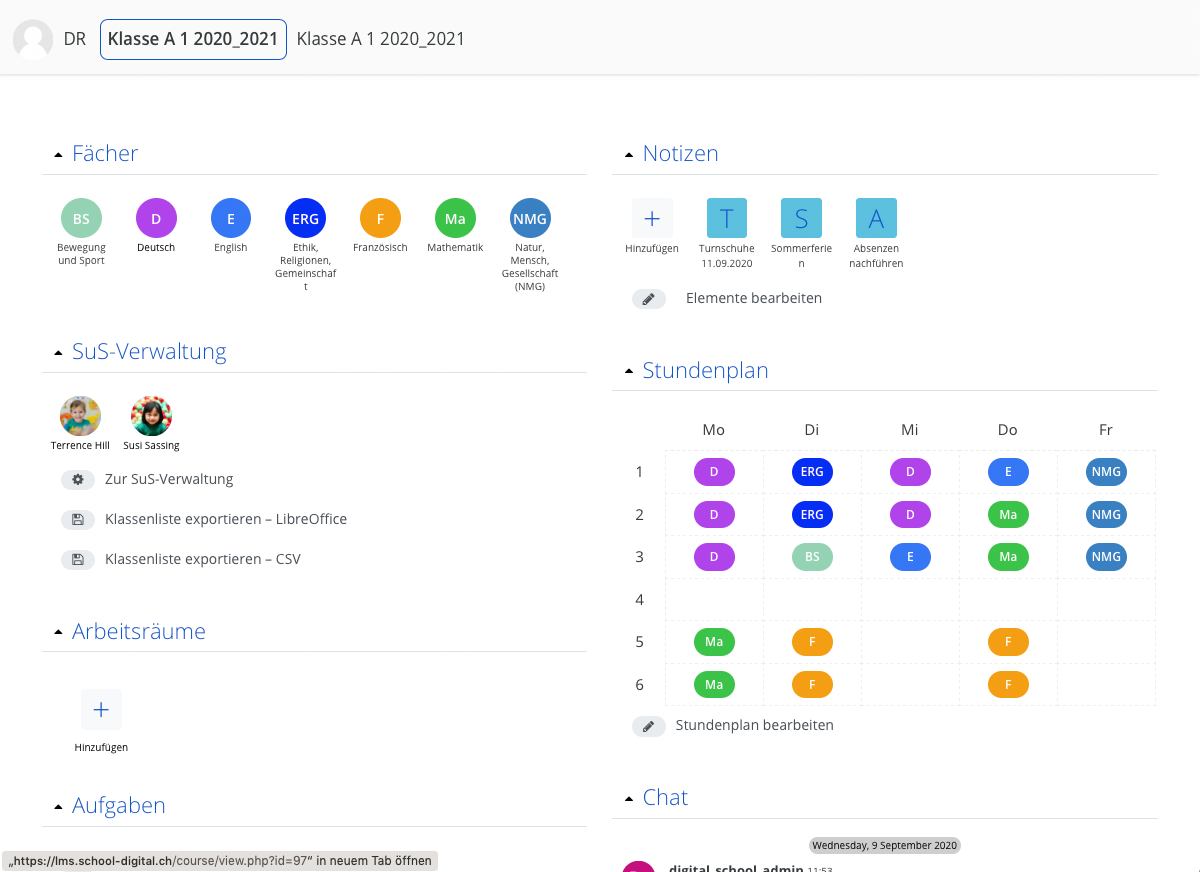The image size is (1200, 872).
Task: Open the Turnschuhe note tile
Action: pyautogui.click(x=727, y=218)
